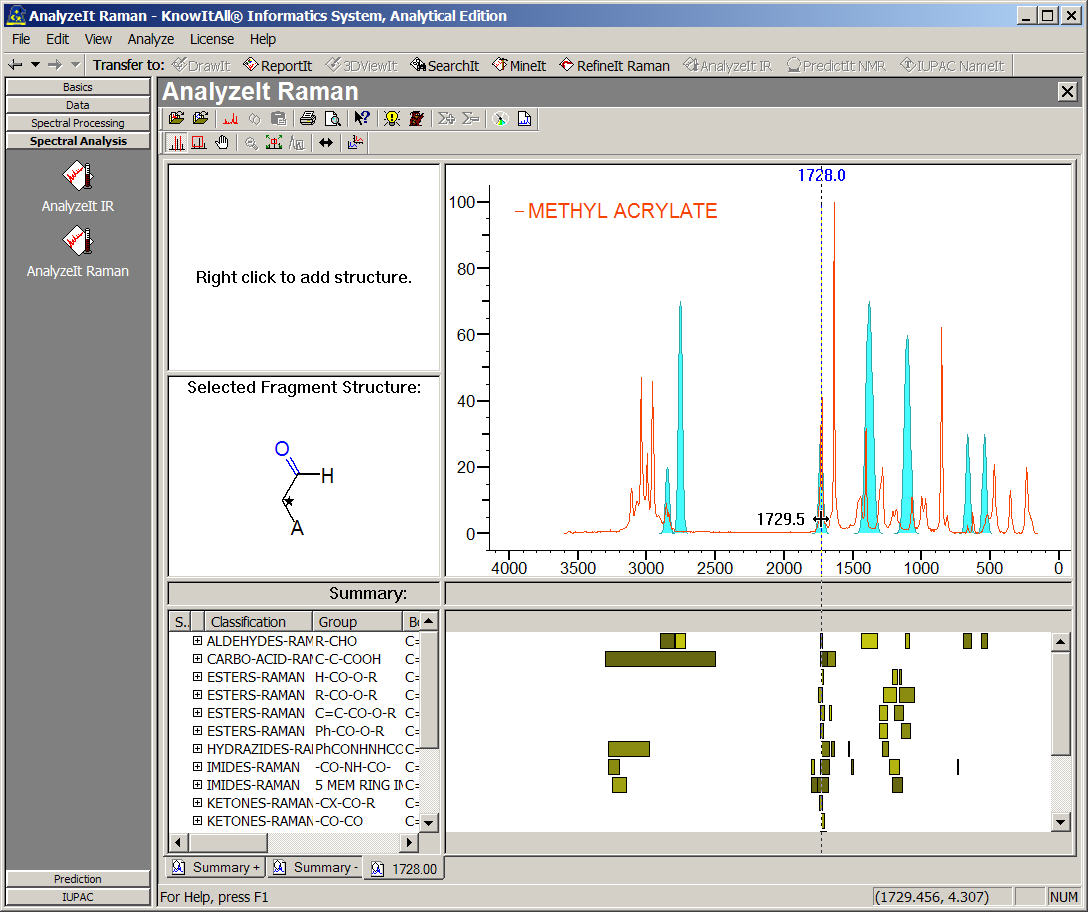Click the paste clipboard toolbar icon

tap(278, 119)
